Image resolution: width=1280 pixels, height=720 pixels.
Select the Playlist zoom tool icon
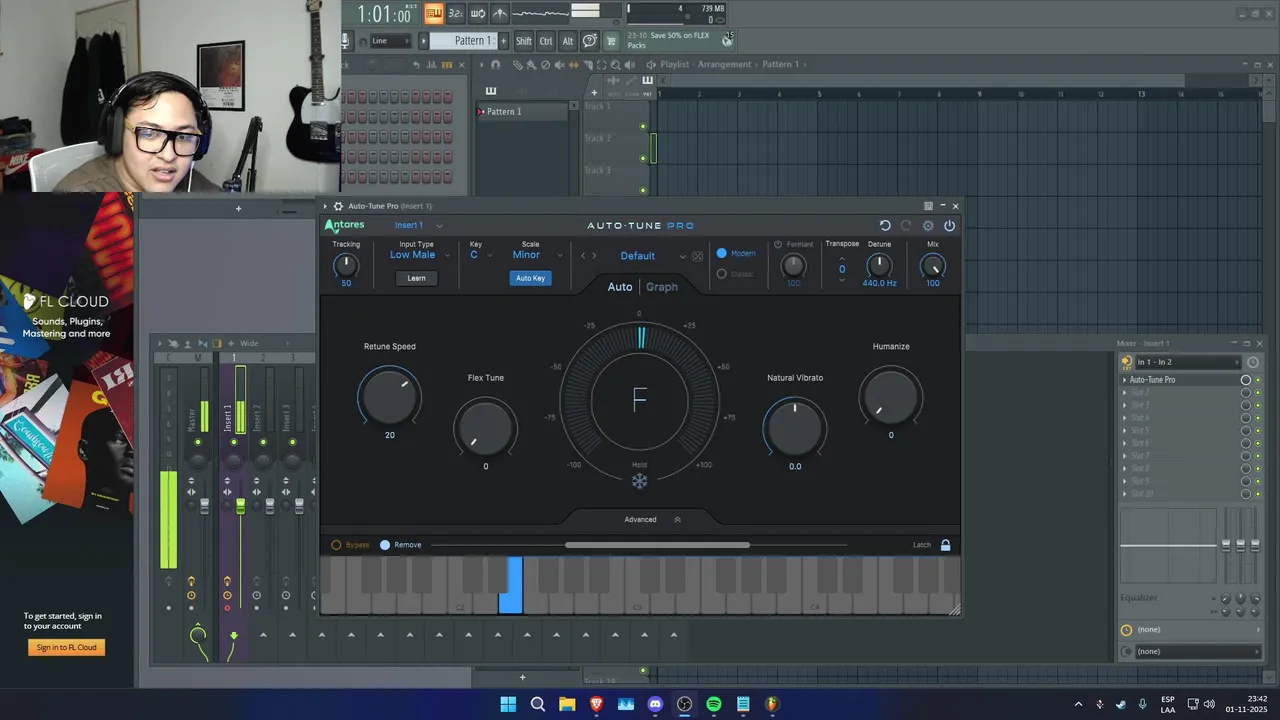(x=614, y=64)
